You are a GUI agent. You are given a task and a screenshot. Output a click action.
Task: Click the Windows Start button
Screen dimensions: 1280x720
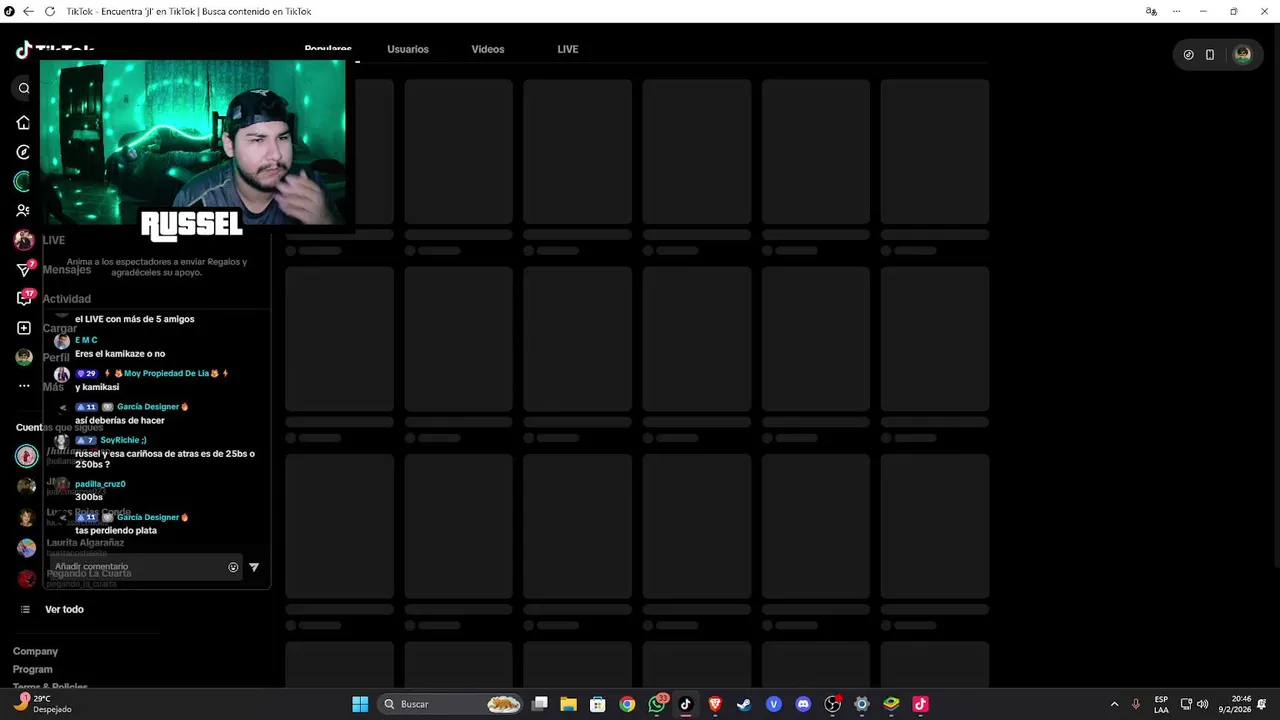[x=360, y=704]
